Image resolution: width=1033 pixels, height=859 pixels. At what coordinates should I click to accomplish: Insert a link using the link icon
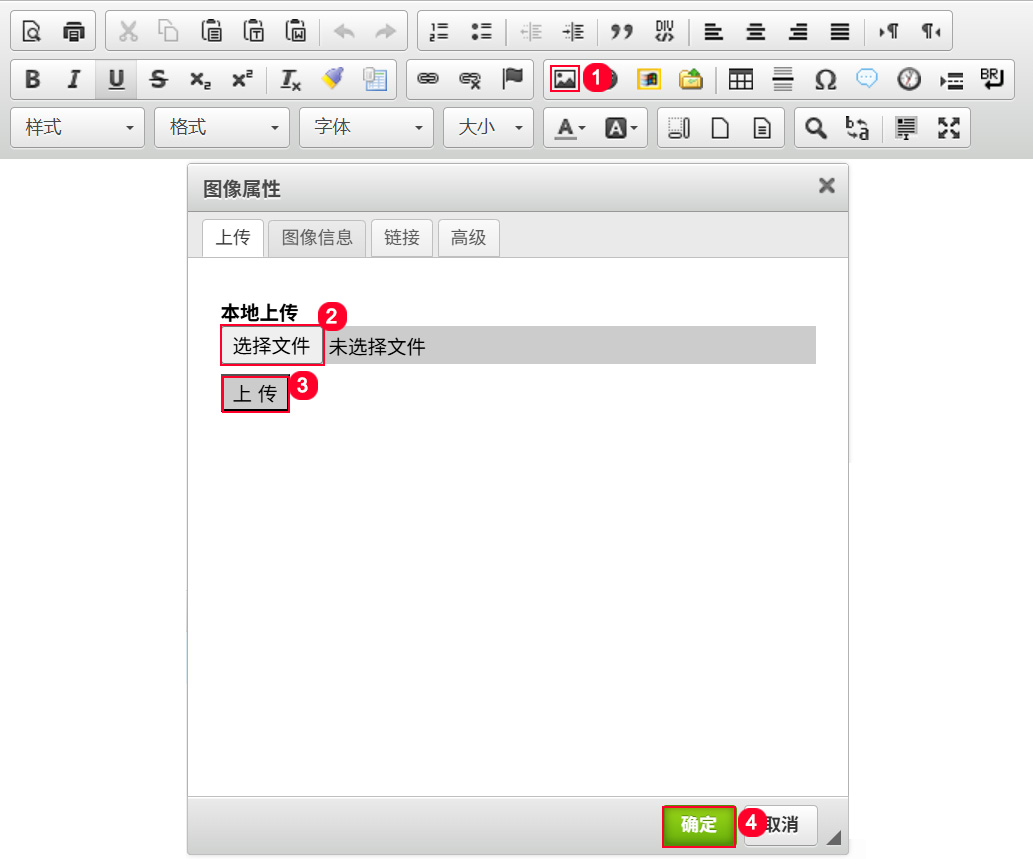428,79
